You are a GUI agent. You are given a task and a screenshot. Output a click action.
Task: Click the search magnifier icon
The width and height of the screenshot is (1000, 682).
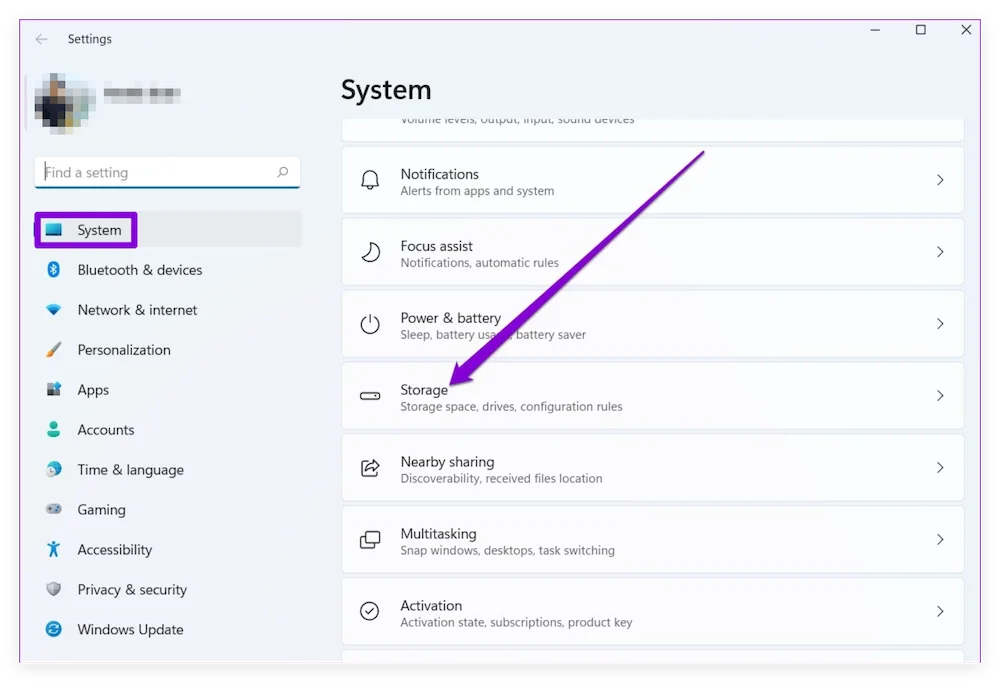tap(283, 172)
